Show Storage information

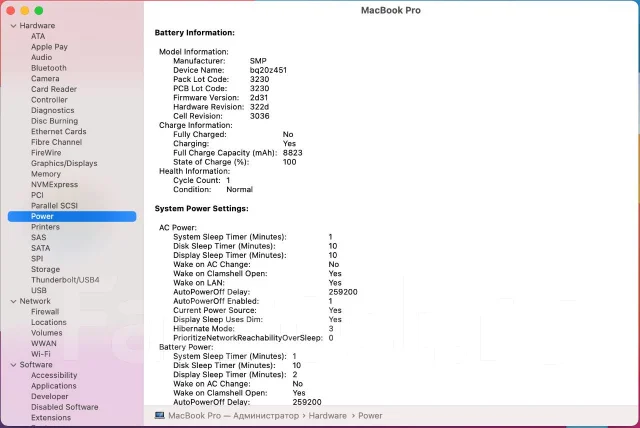point(45,270)
